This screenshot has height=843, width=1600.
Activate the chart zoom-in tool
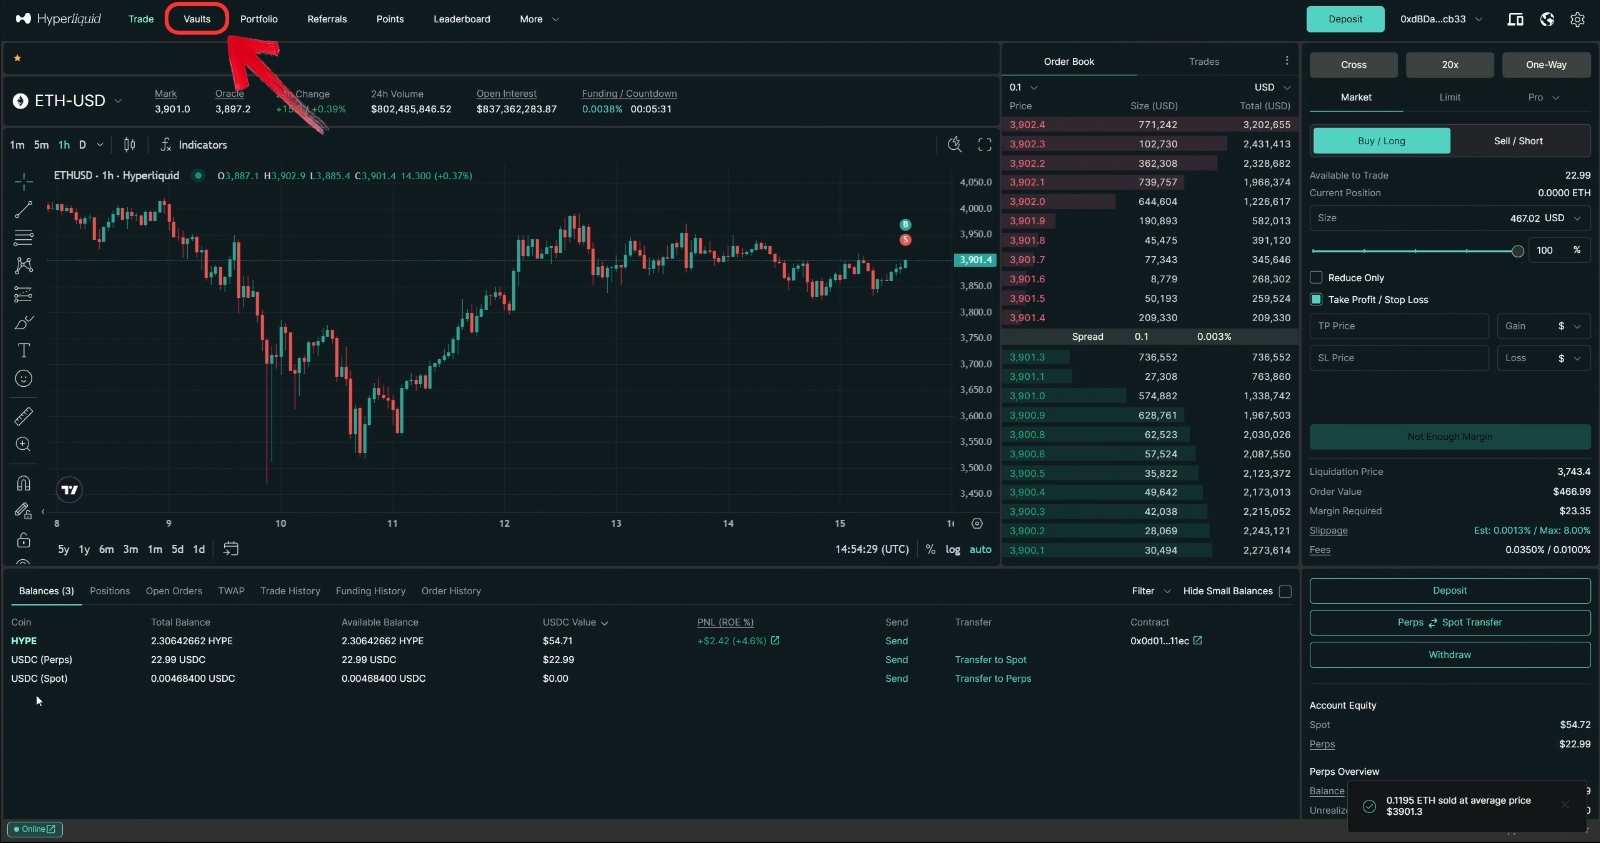24,444
